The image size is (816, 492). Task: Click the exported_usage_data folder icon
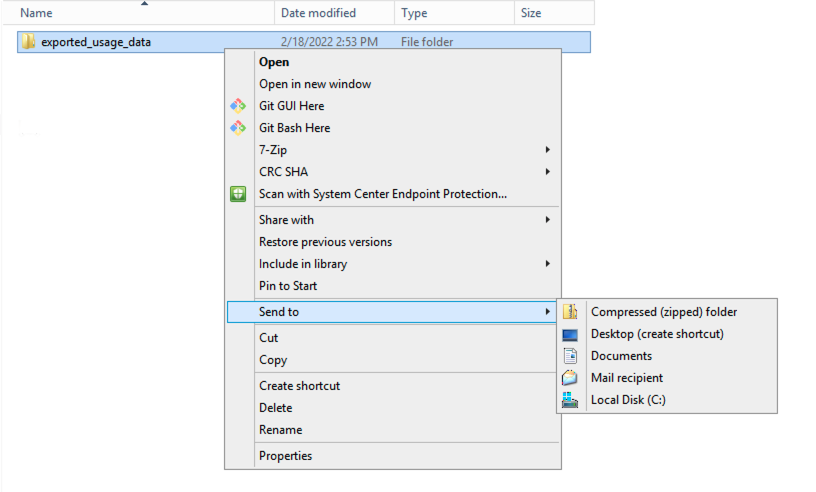29,42
